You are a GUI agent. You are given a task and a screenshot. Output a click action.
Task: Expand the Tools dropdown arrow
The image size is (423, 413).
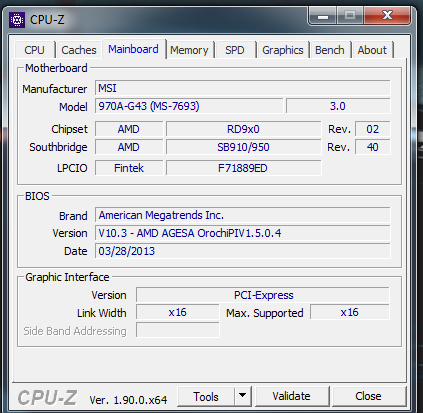point(243,397)
